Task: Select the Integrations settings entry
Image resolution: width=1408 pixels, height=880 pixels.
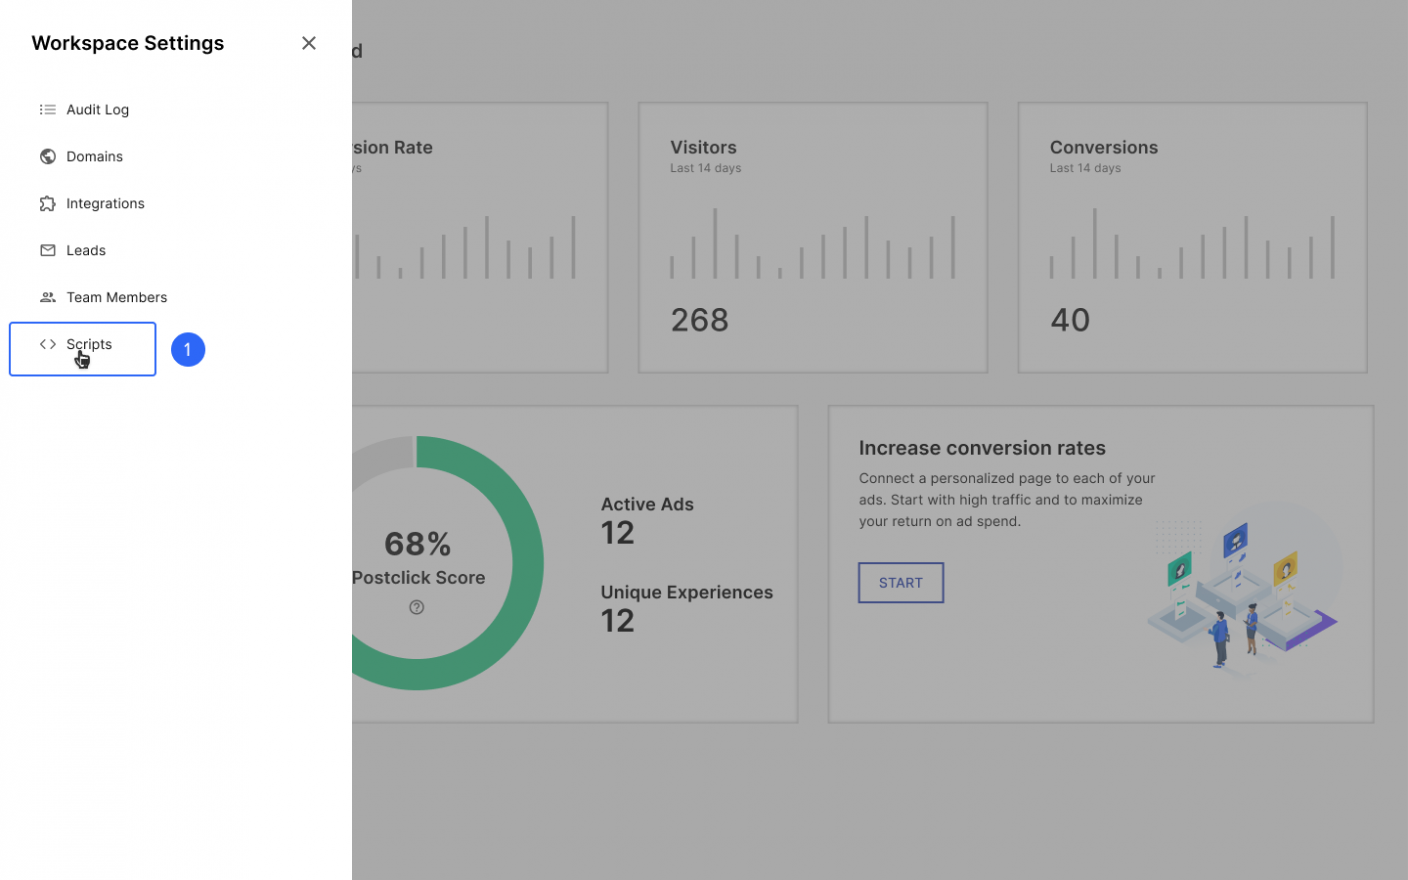Action: (x=105, y=203)
